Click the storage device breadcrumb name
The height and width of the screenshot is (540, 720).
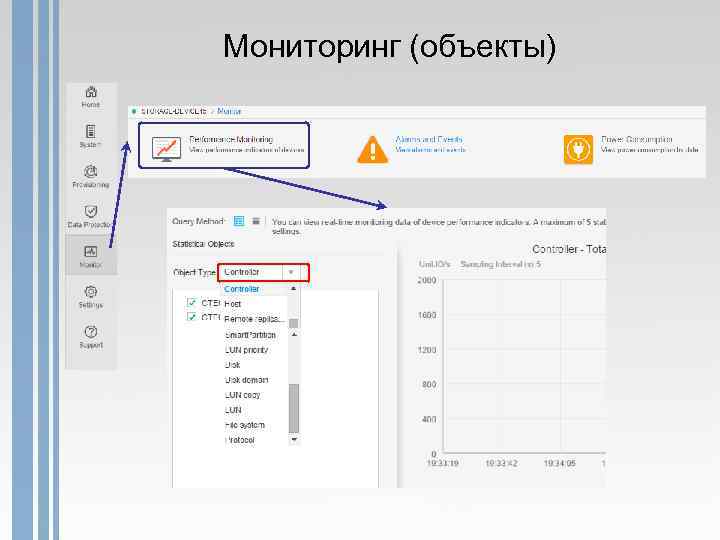174,111
